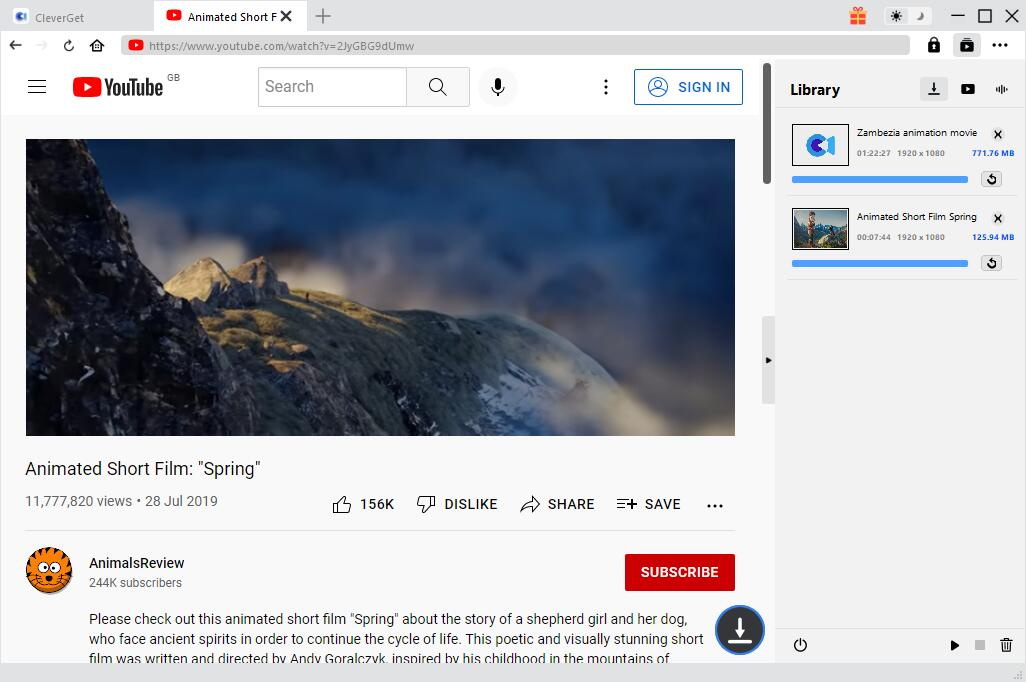Toggle the light/dark theme switch
The width and height of the screenshot is (1026, 682).
click(x=908, y=16)
